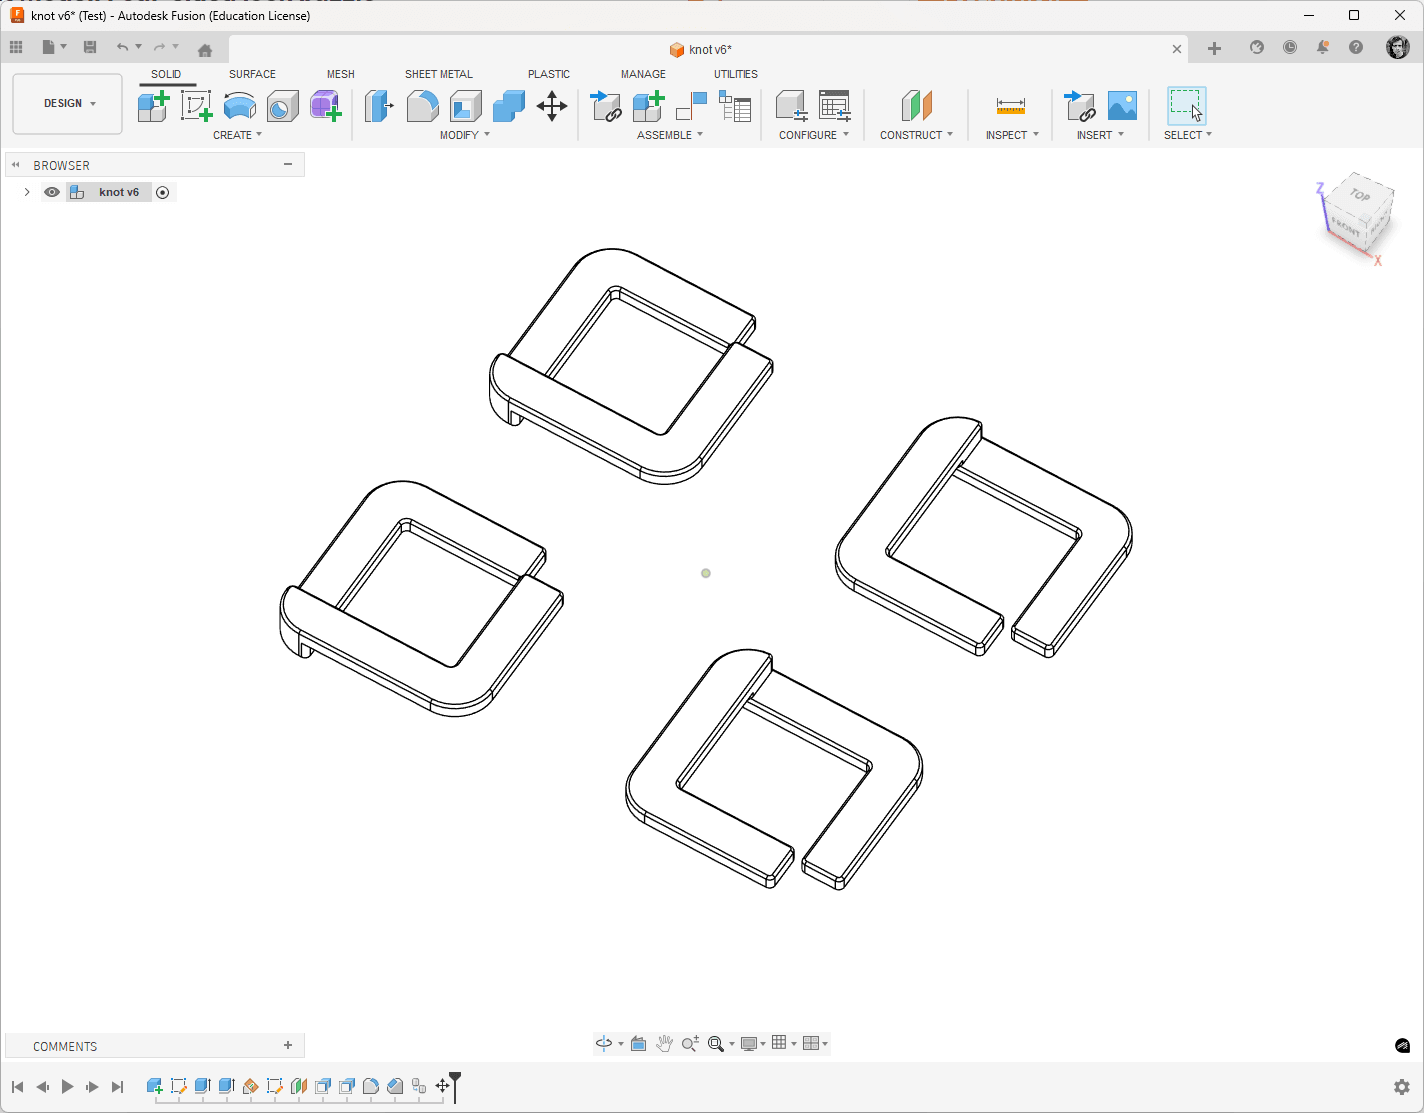Screen dimensions: 1424x1113
Task: Click the Joint tool icon
Action: (x=692, y=106)
